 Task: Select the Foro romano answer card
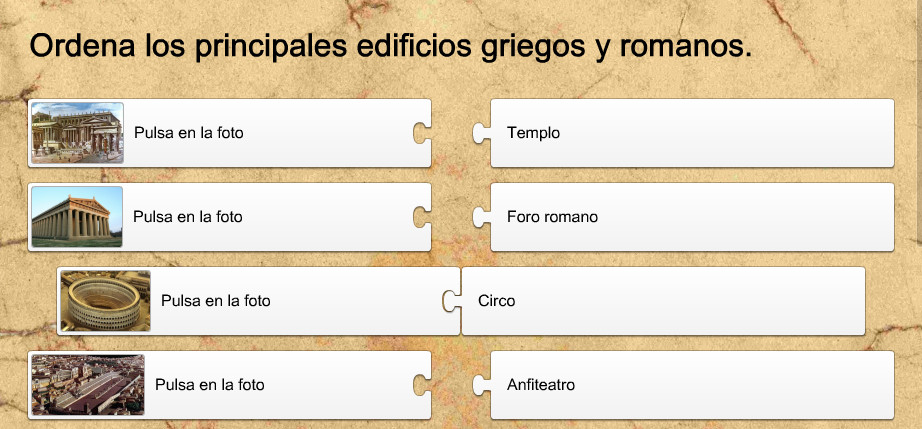point(692,217)
